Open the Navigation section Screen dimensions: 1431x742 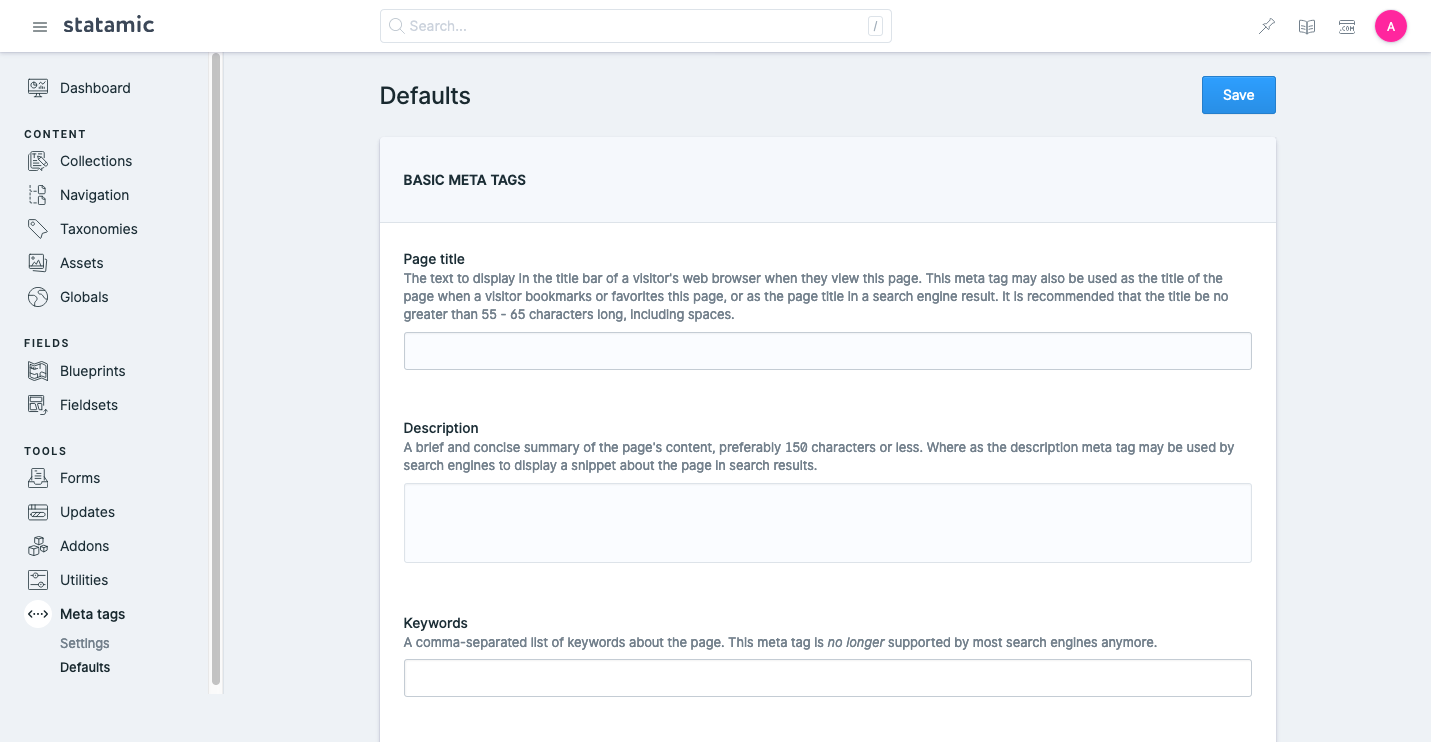coord(94,195)
